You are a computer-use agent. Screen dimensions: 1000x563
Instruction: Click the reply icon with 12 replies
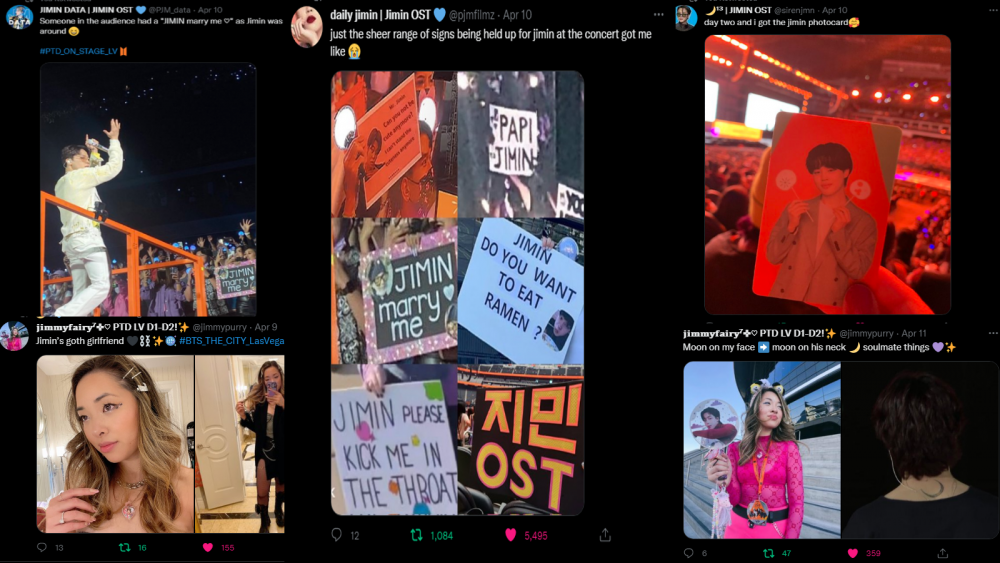pyautogui.click(x=337, y=535)
